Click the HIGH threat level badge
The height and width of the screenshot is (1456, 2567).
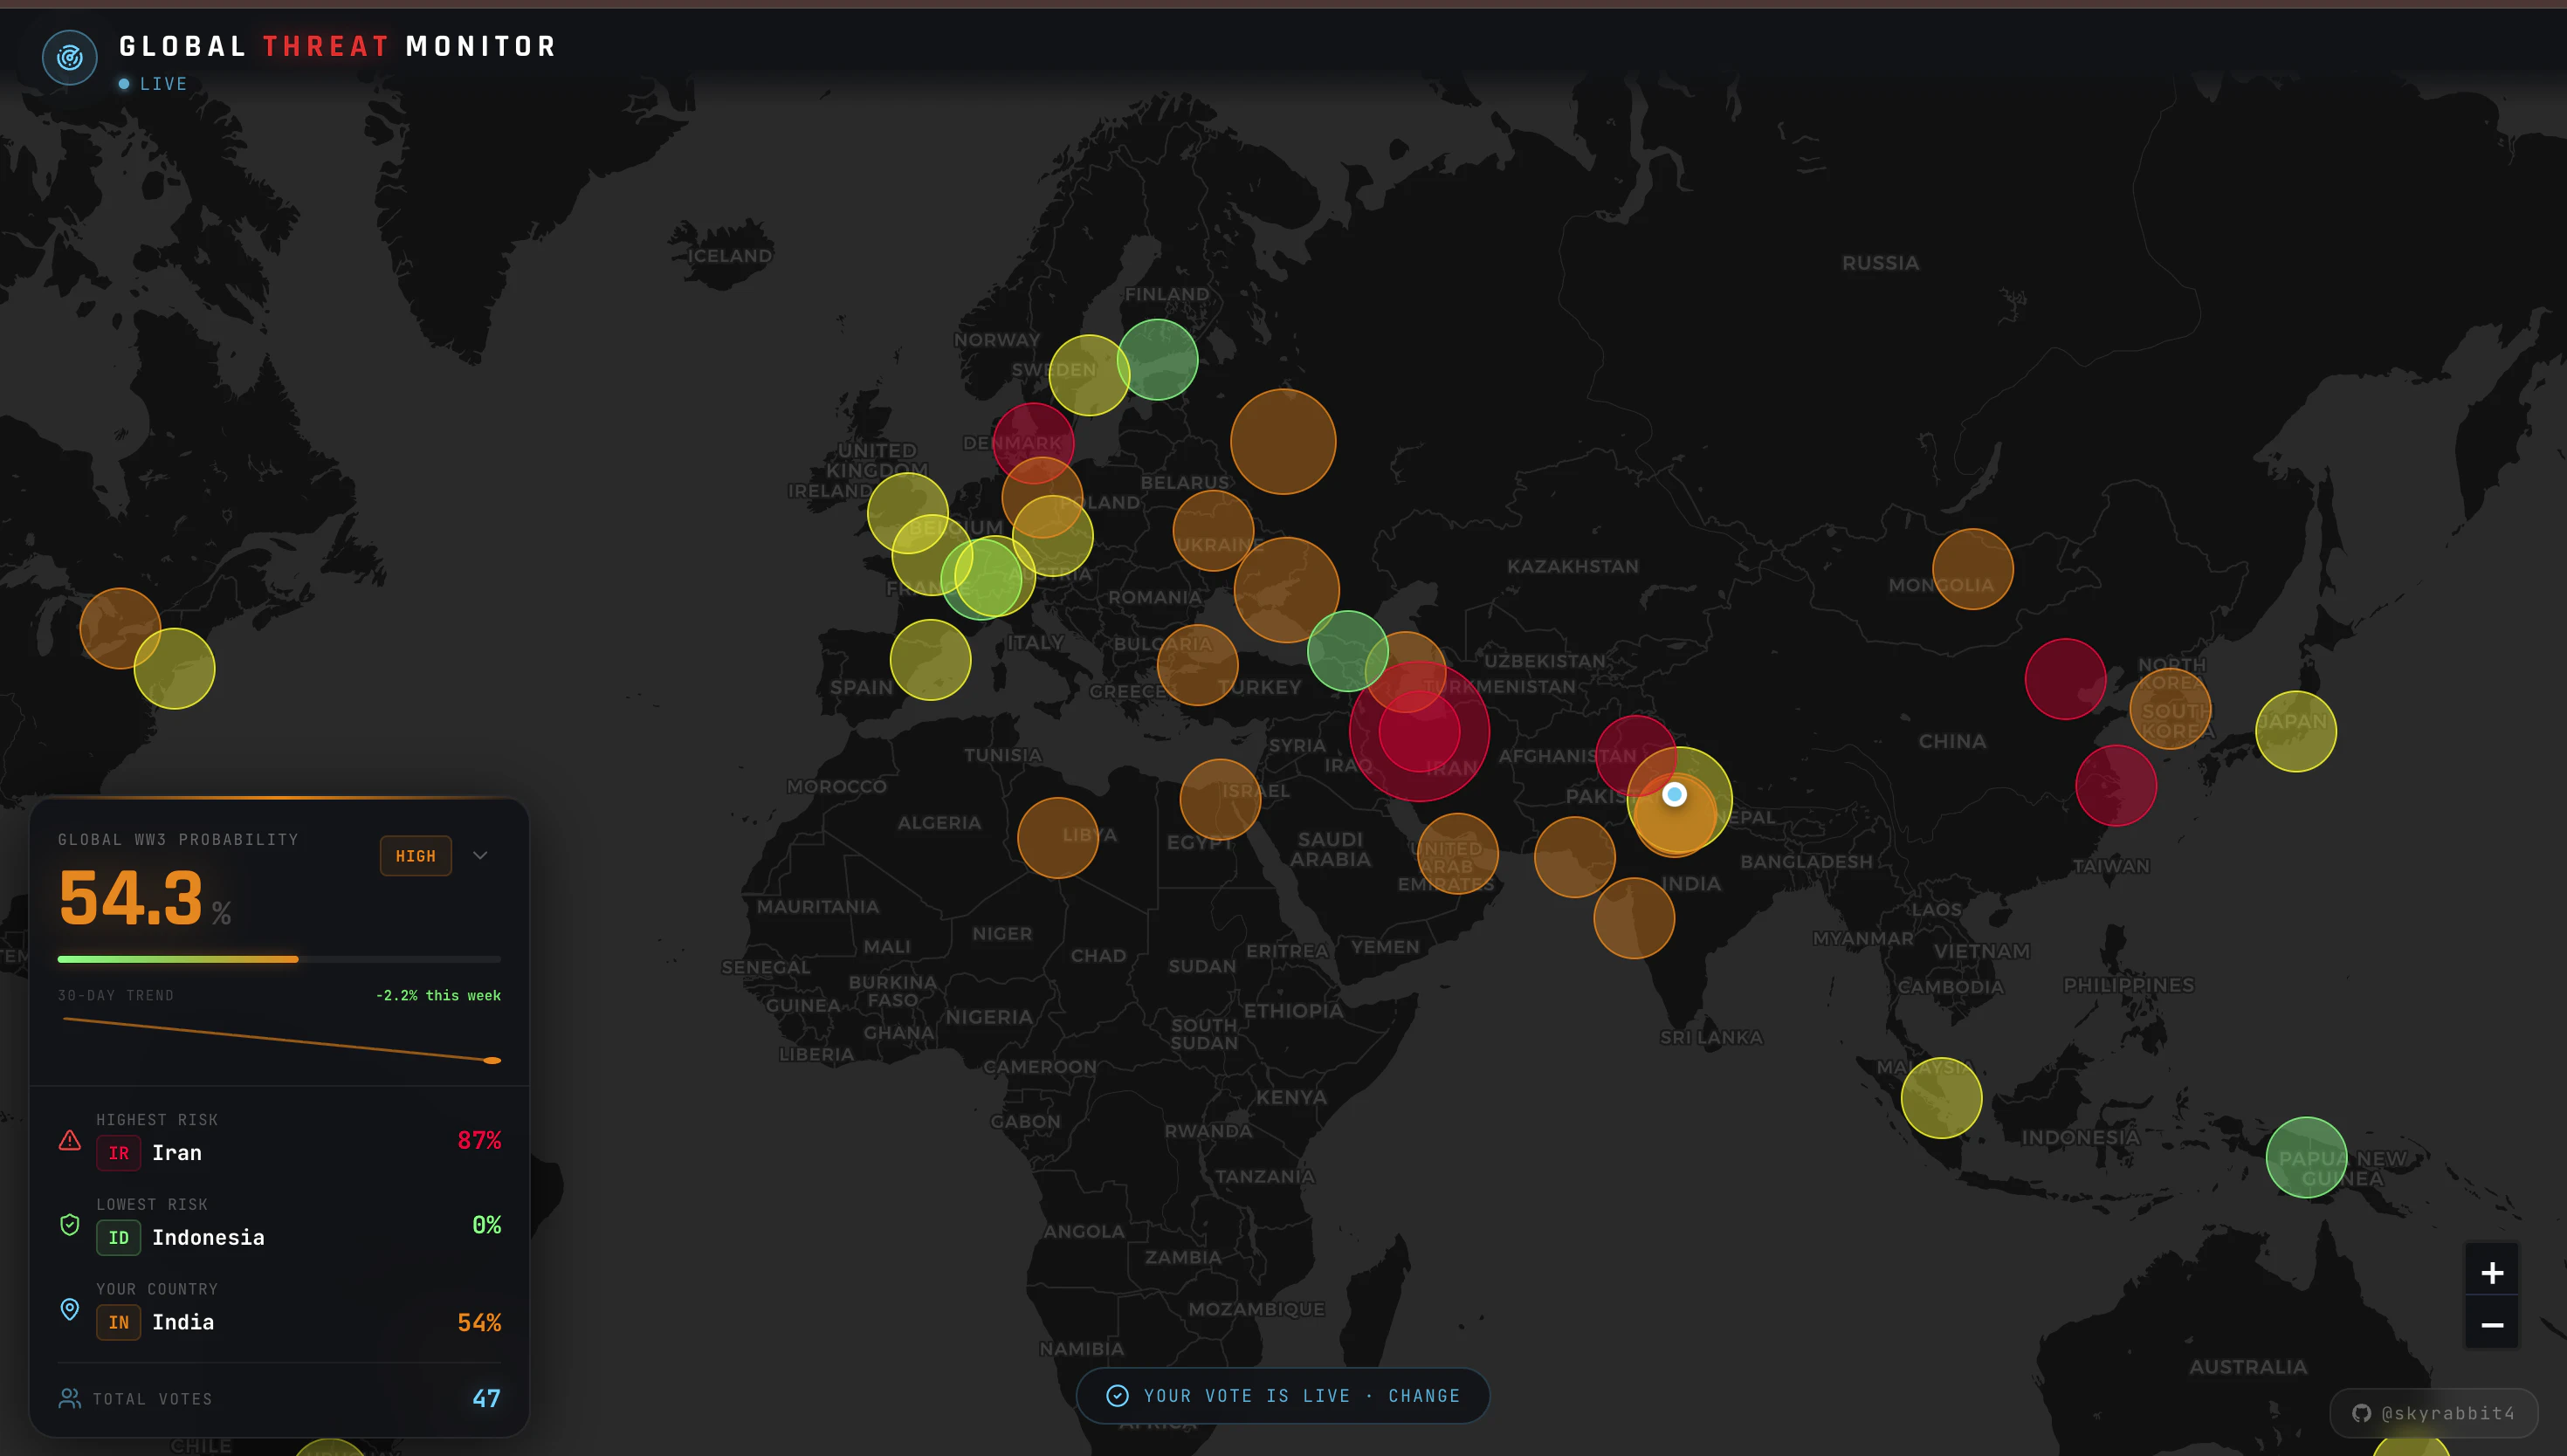tap(416, 855)
